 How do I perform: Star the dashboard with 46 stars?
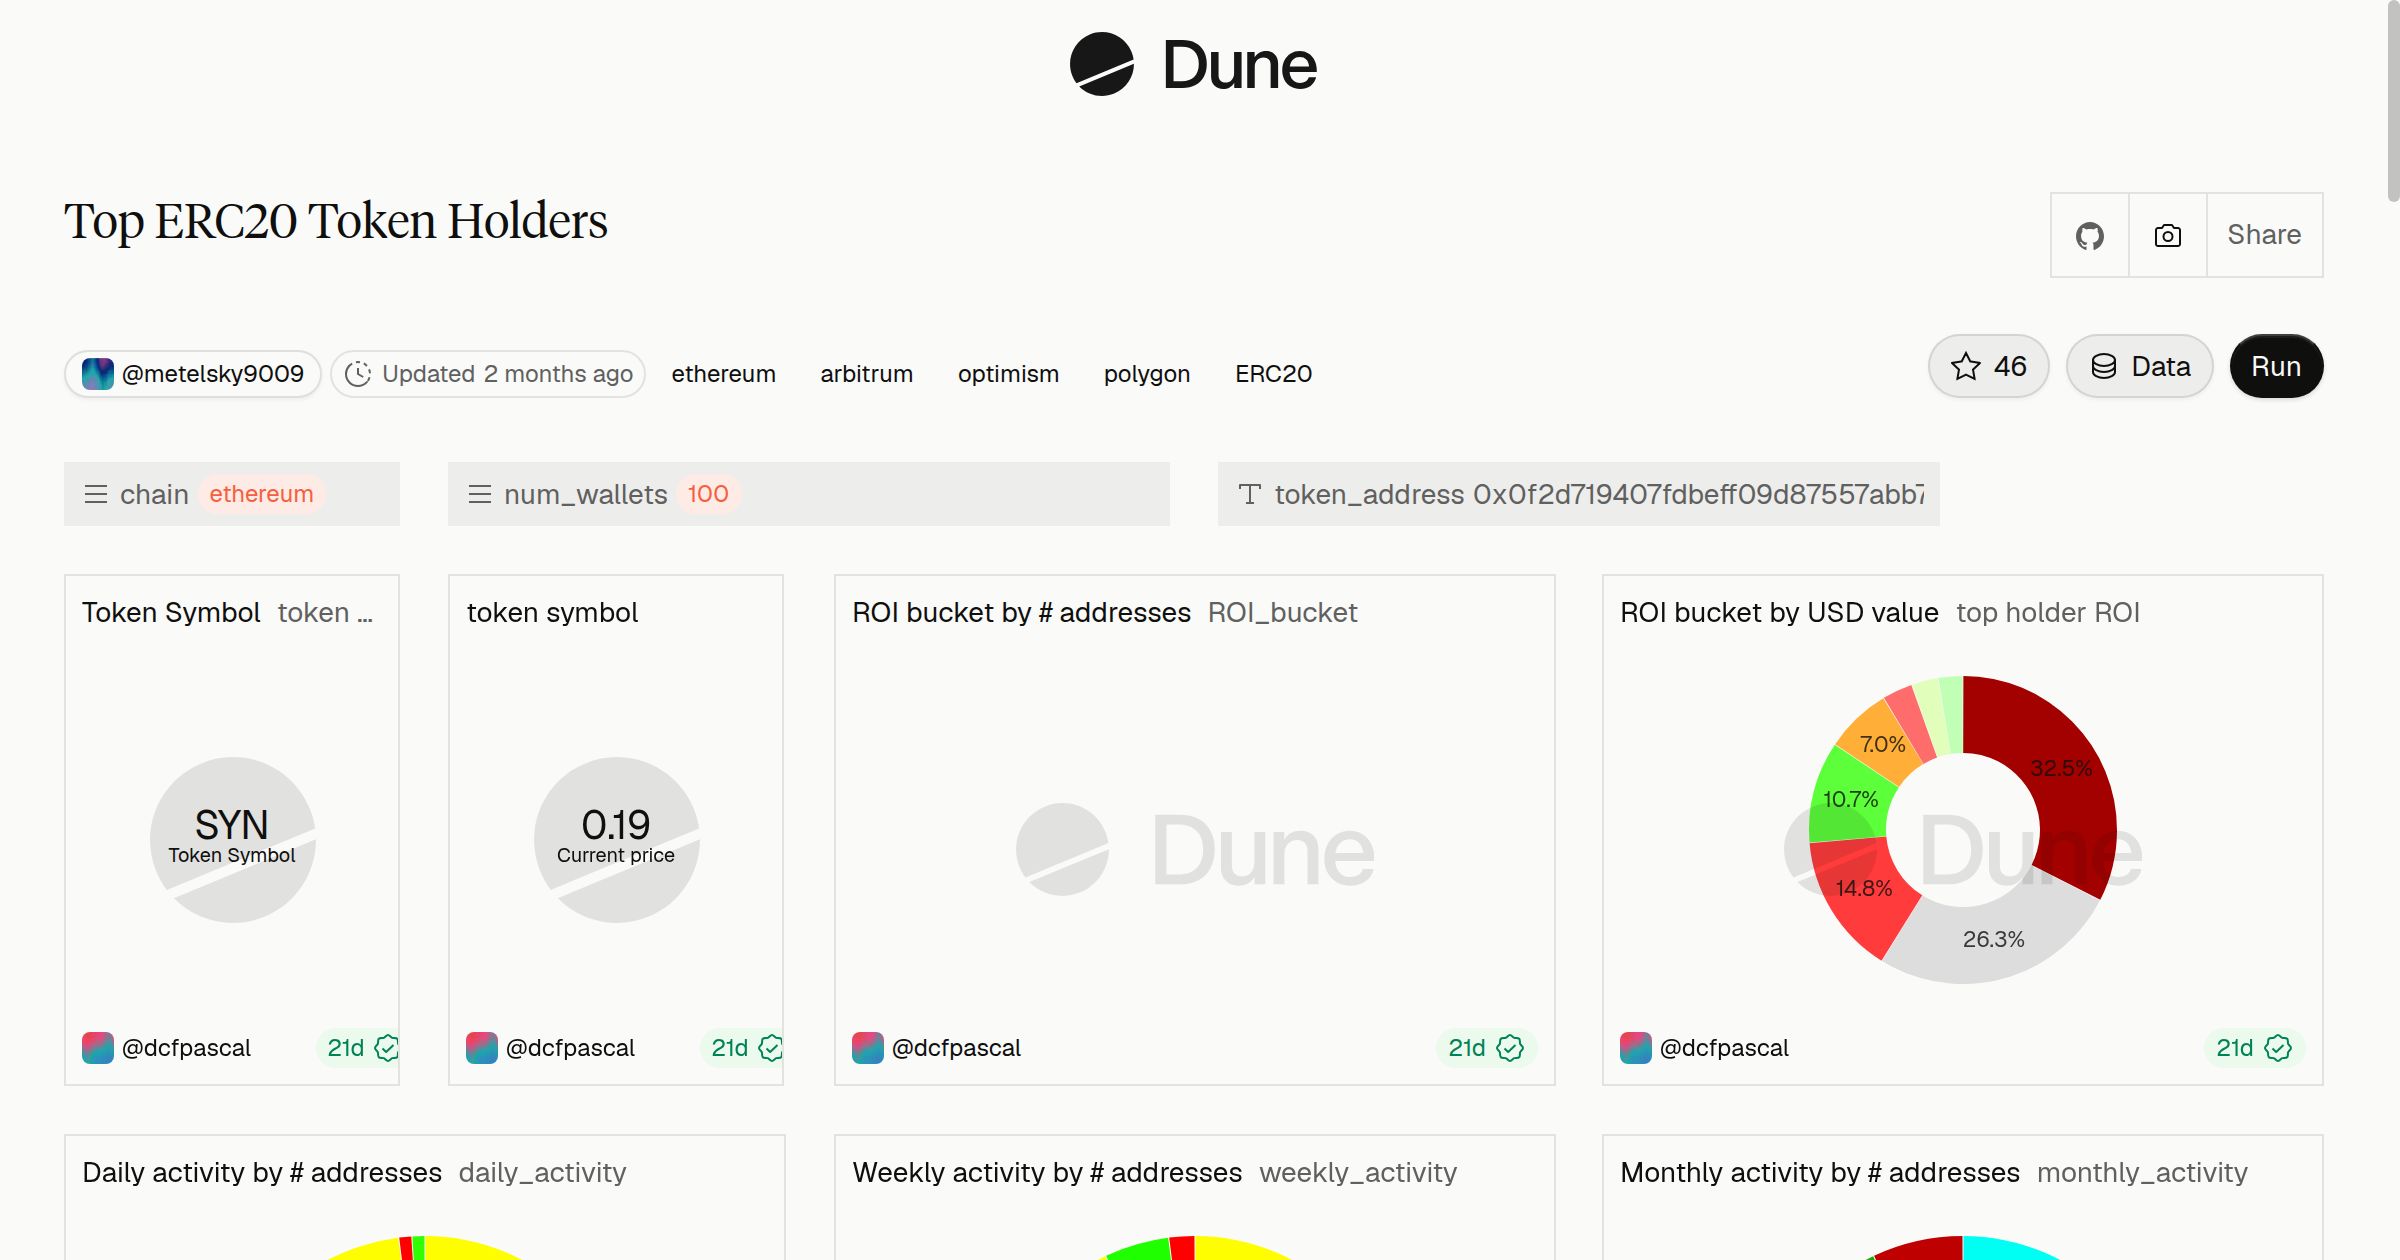1988,366
